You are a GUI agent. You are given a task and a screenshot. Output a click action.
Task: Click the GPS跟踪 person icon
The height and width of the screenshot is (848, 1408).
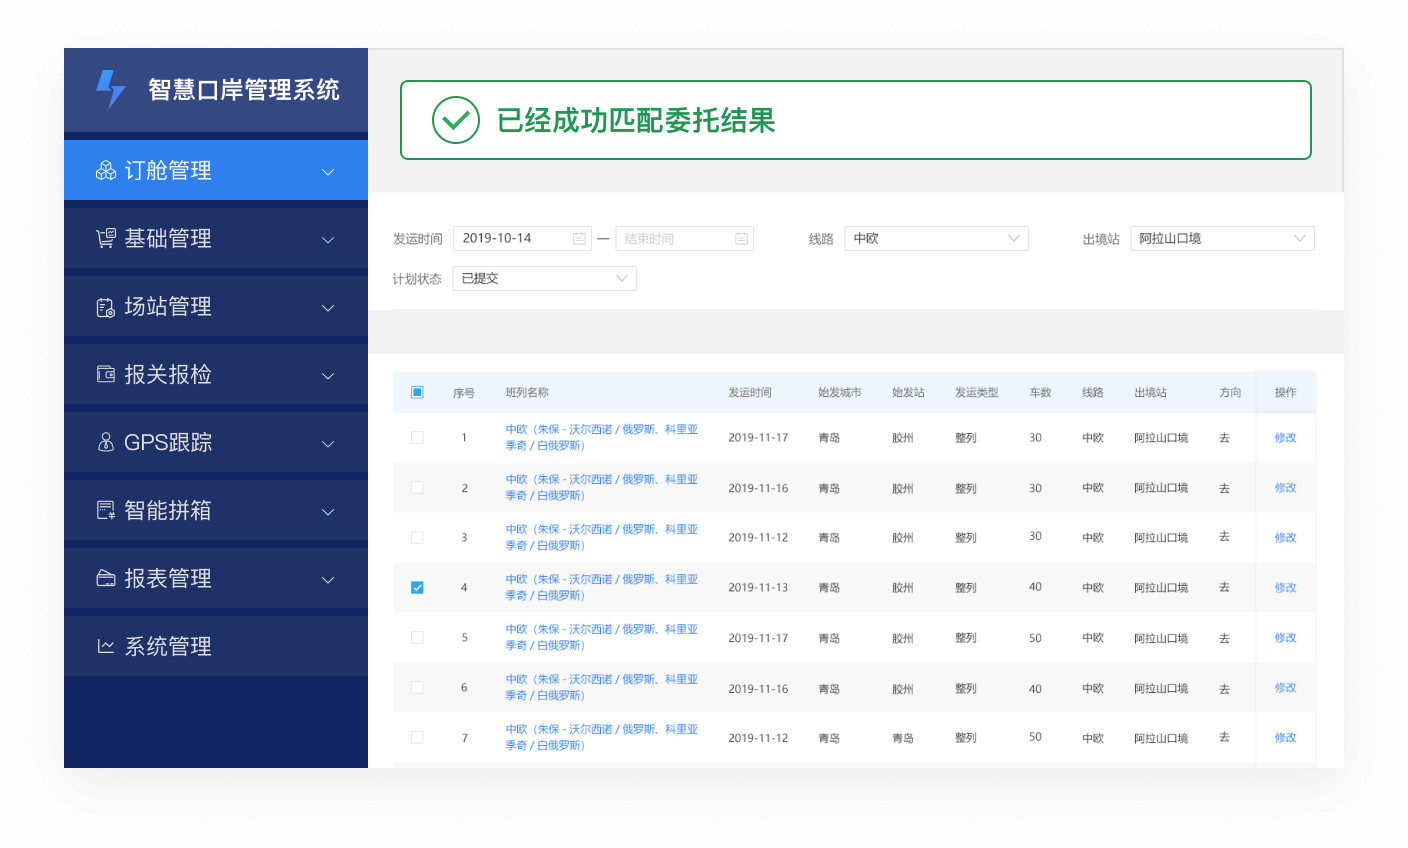(106, 443)
